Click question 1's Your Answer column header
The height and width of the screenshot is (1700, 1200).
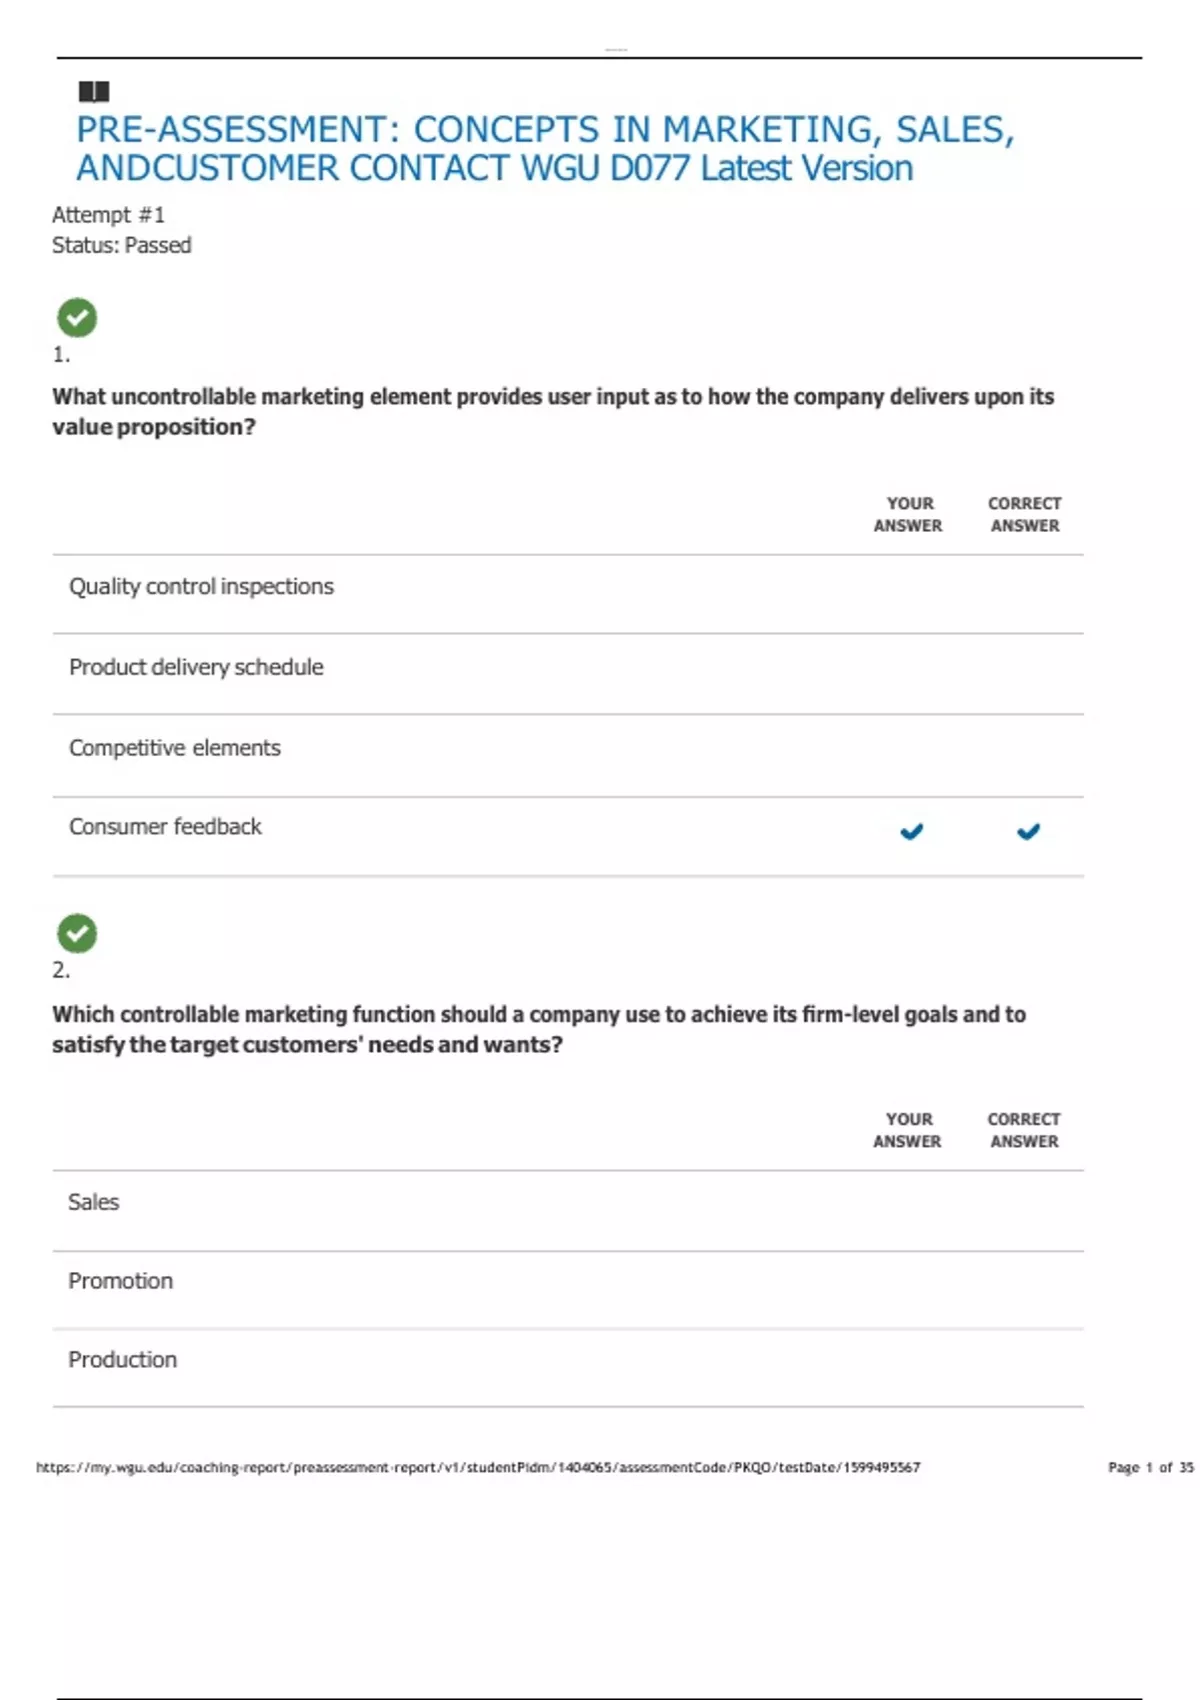(908, 514)
